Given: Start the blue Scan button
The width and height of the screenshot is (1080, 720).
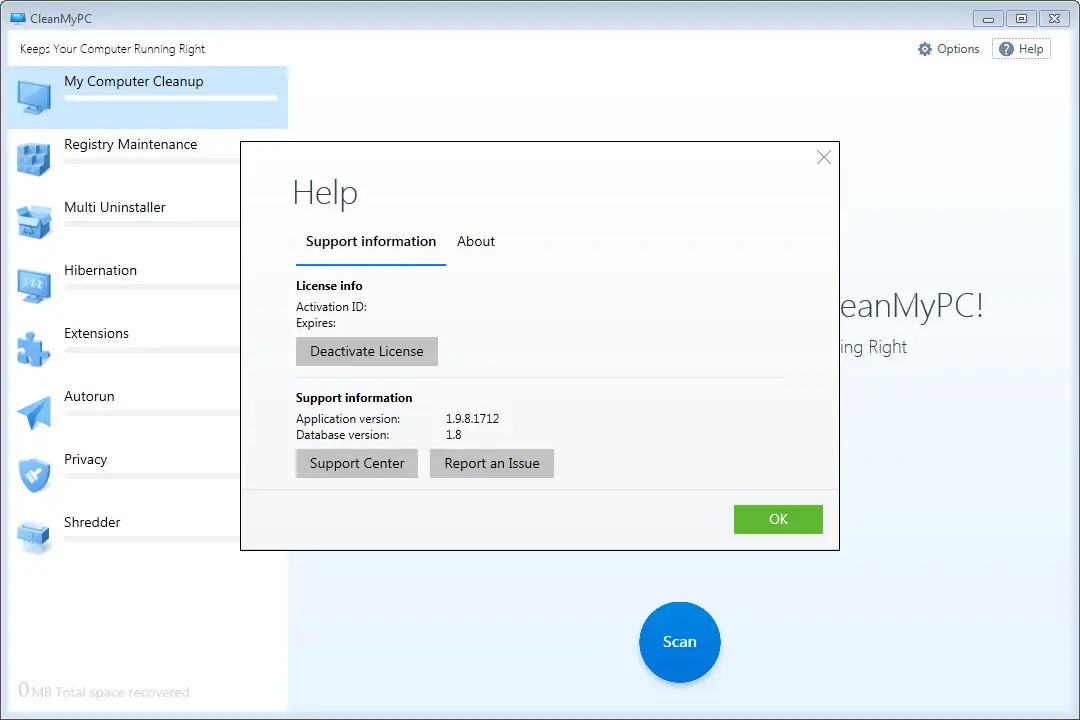Looking at the screenshot, I should pyautogui.click(x=680, y=642).
